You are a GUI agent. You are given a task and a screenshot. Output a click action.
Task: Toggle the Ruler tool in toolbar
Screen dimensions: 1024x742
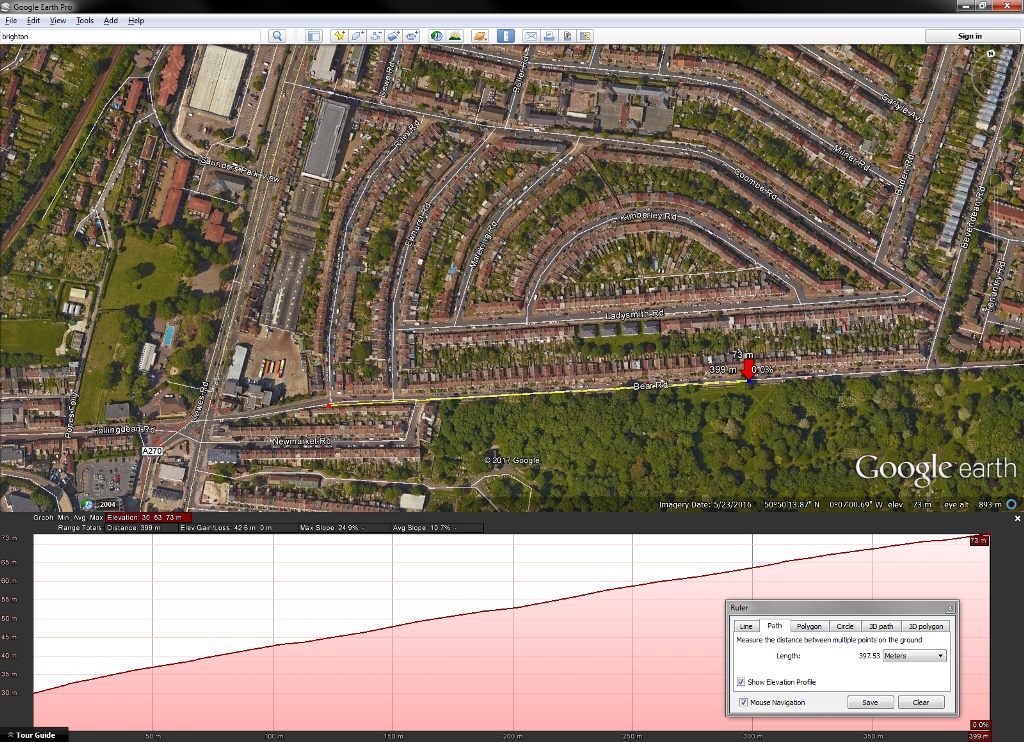(x=505, y=36)
